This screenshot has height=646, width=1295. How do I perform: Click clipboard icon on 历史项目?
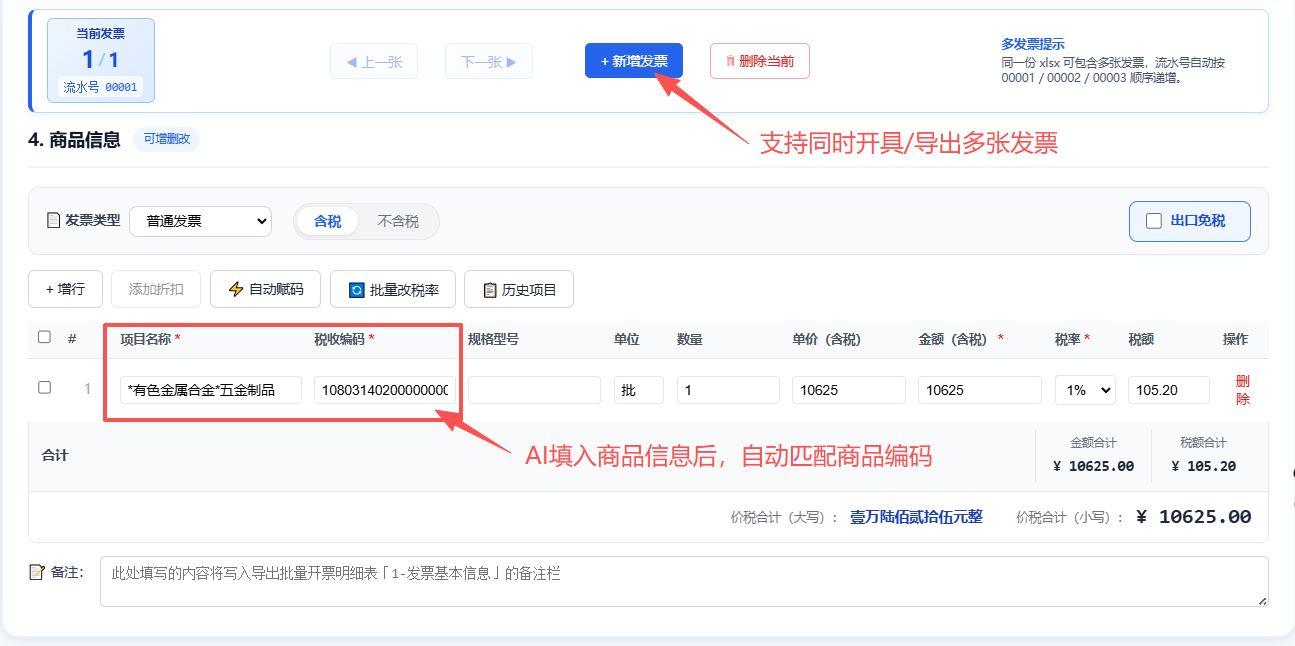coord(490,290)
